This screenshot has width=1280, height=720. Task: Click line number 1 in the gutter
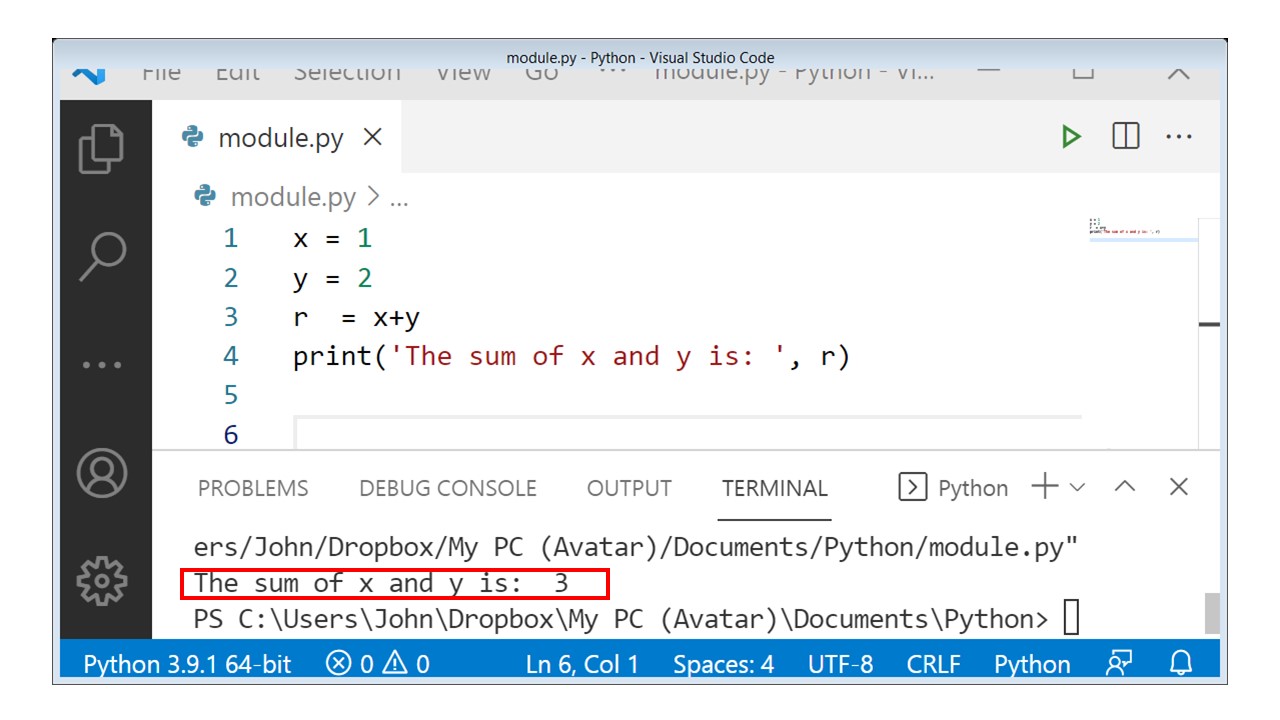point(231,238)
